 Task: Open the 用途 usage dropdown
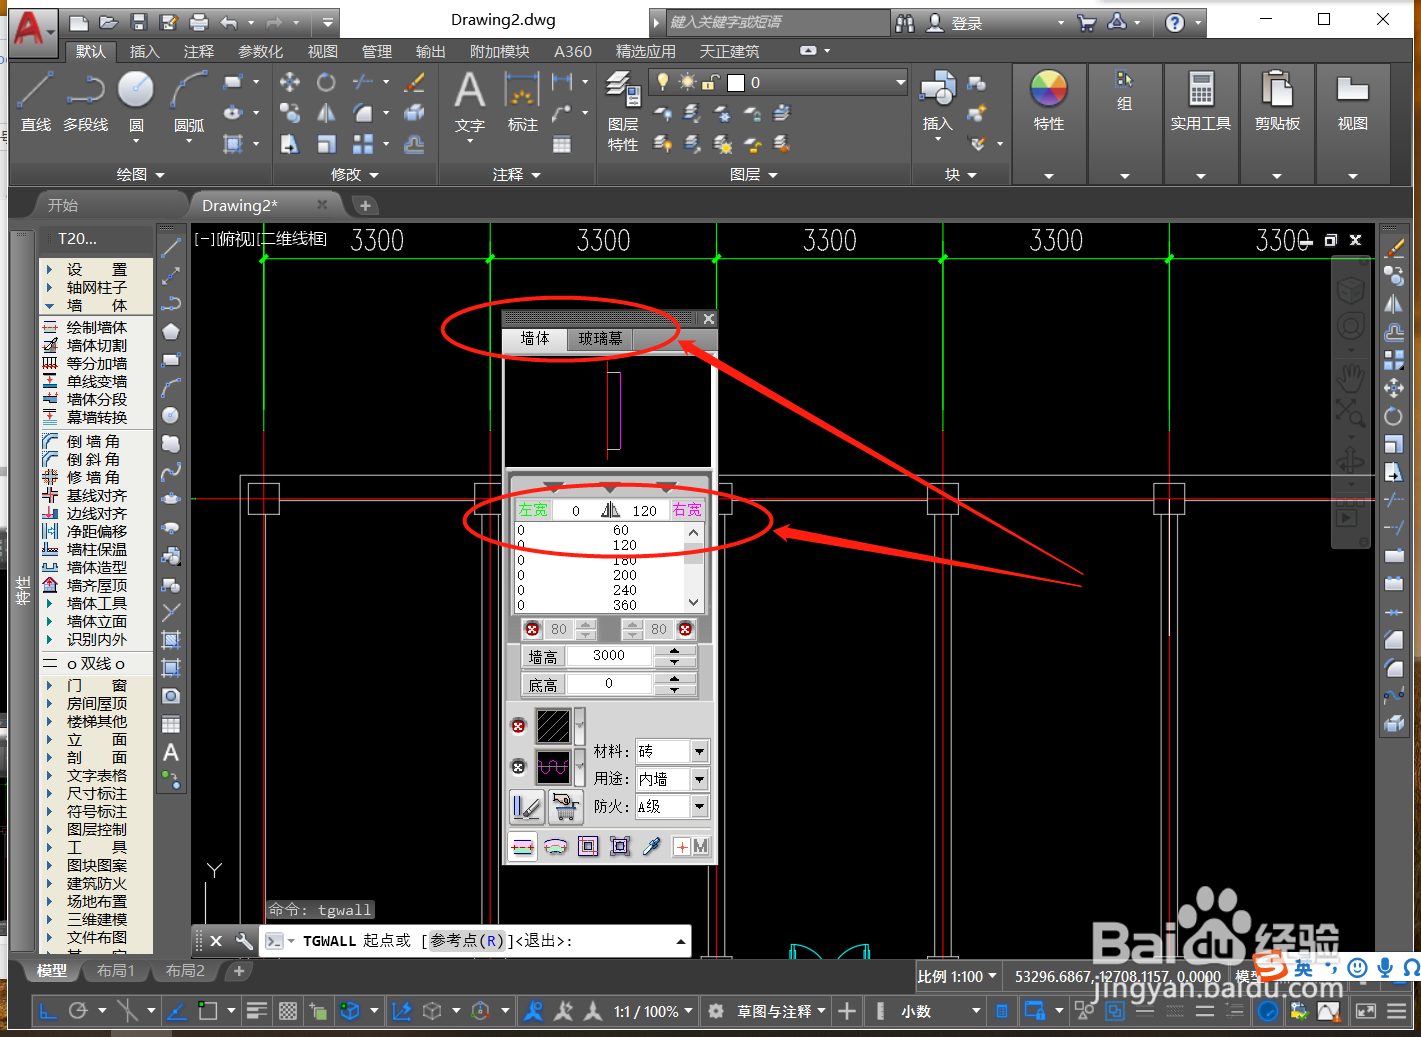(700, 779)
